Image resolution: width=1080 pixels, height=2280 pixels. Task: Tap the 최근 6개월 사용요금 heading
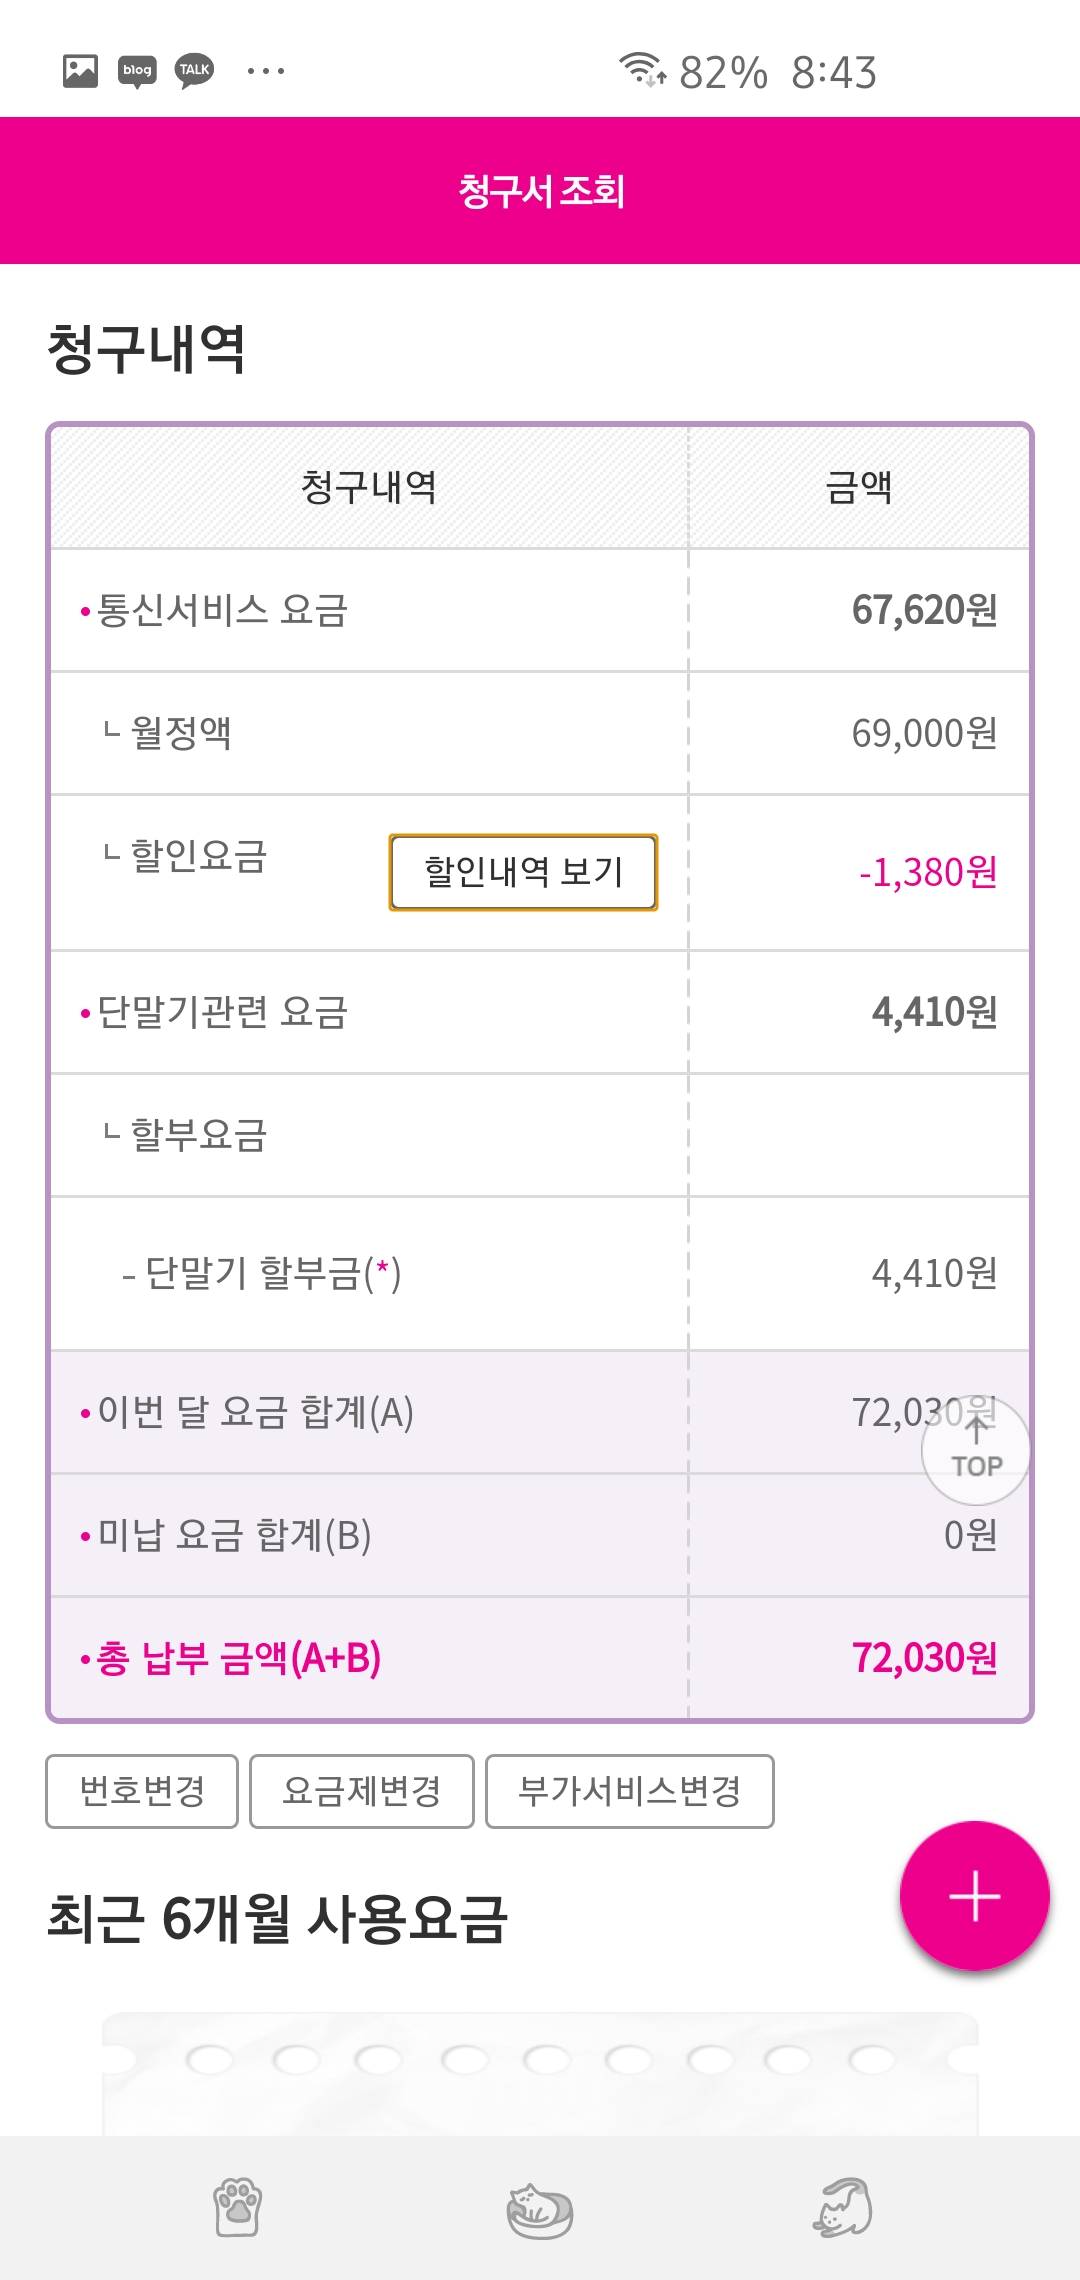click(x=277, y=1918)
